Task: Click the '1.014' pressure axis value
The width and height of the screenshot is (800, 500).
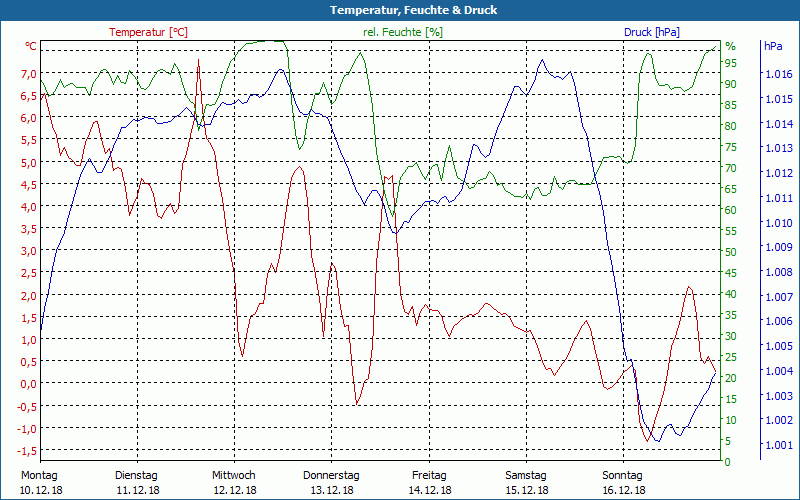Action: pos(779,124)
